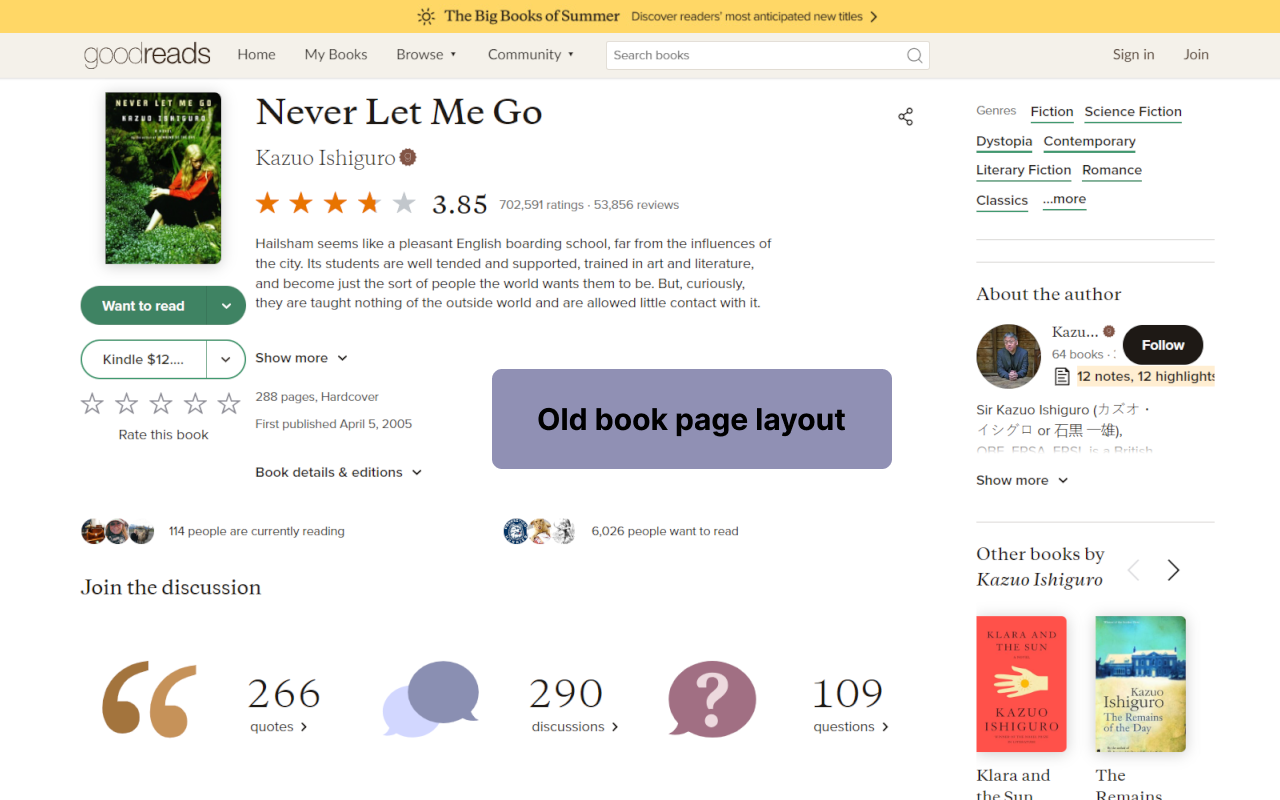The width and height of the screenshot is (1280, 800).
Task: View the 266 quotes
Action: [283, 705]
